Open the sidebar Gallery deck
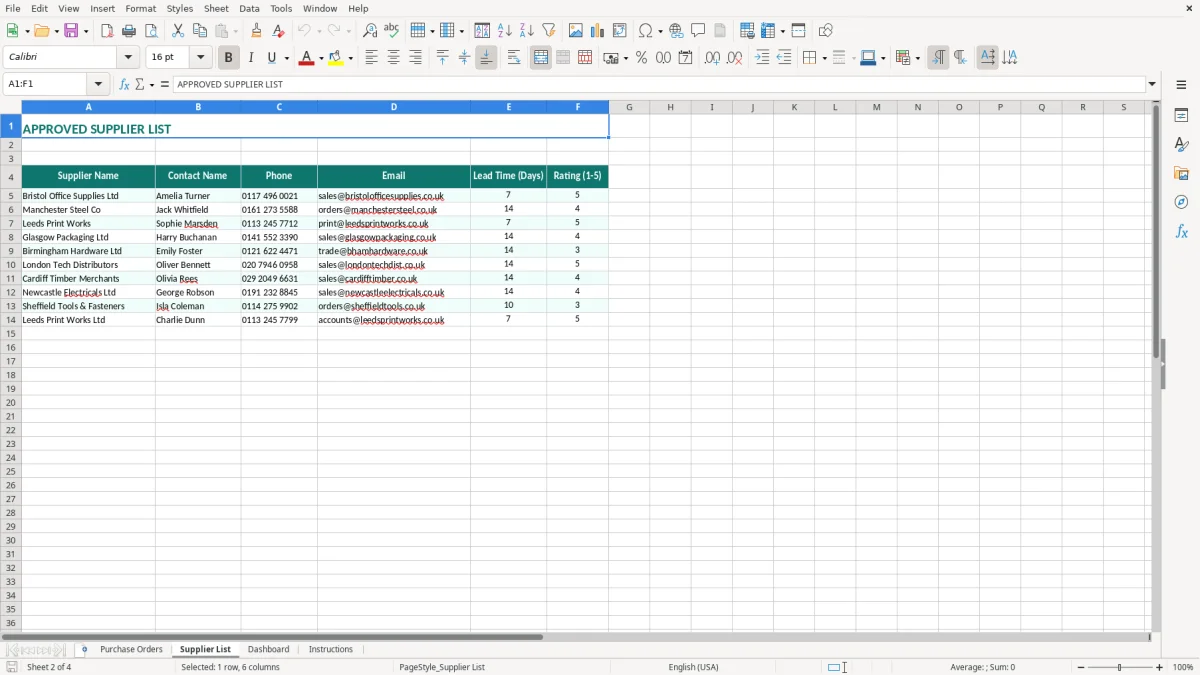Viewport: 1200px width, 675px height. tap(1181, 173)
